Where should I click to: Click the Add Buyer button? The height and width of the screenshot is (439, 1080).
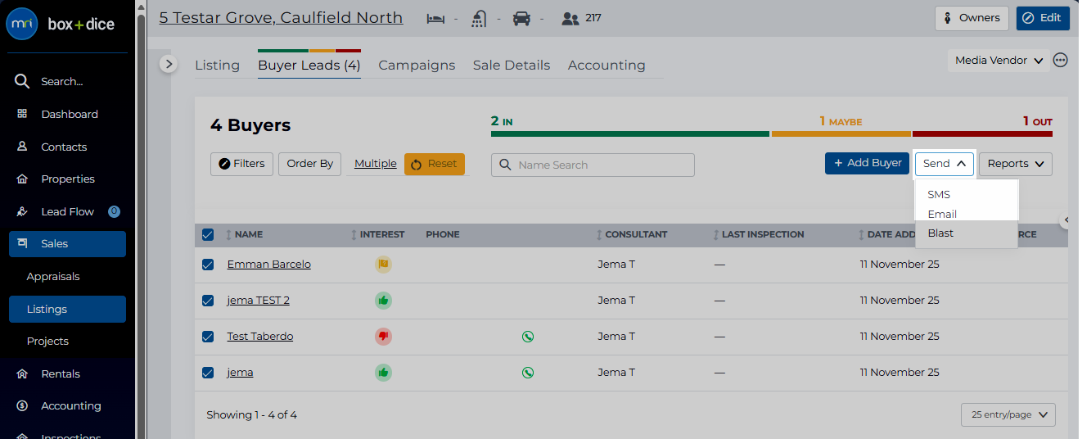coord(867,163)
